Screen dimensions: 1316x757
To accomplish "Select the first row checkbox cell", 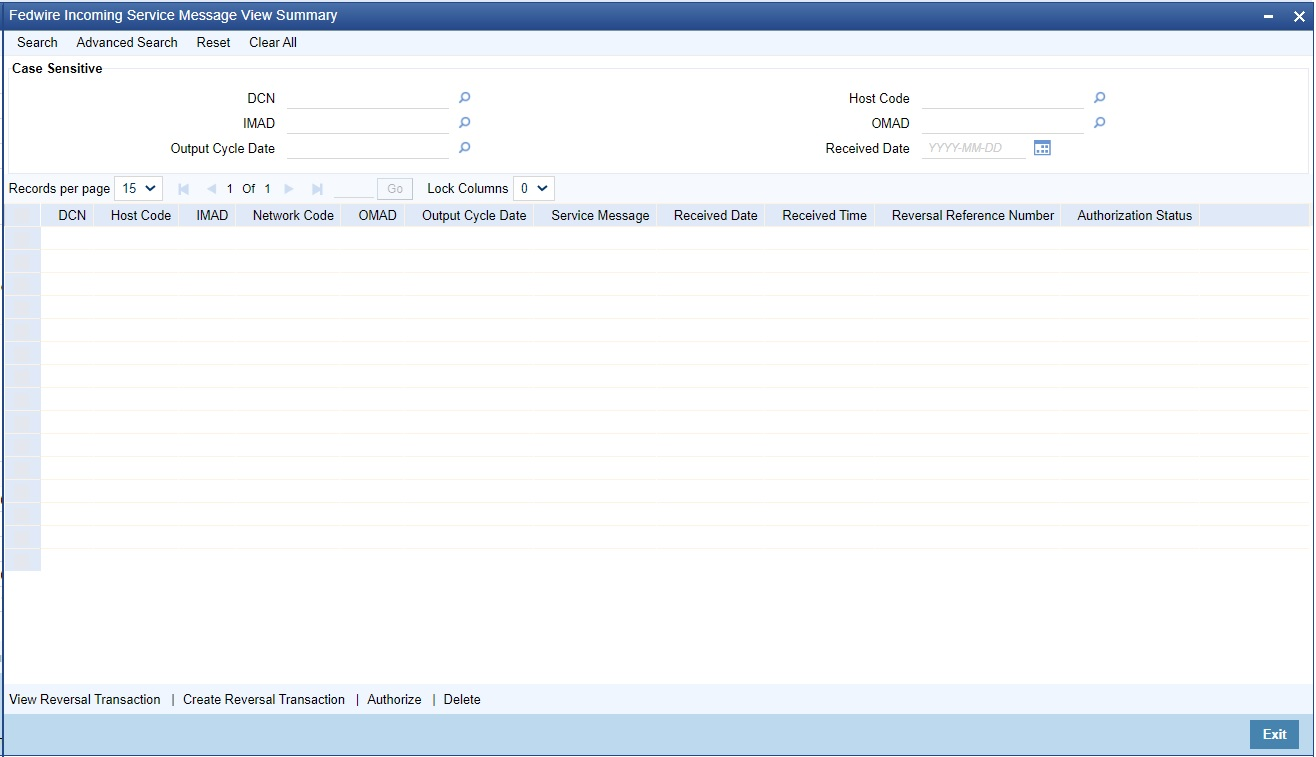I will tap(22, 238).
